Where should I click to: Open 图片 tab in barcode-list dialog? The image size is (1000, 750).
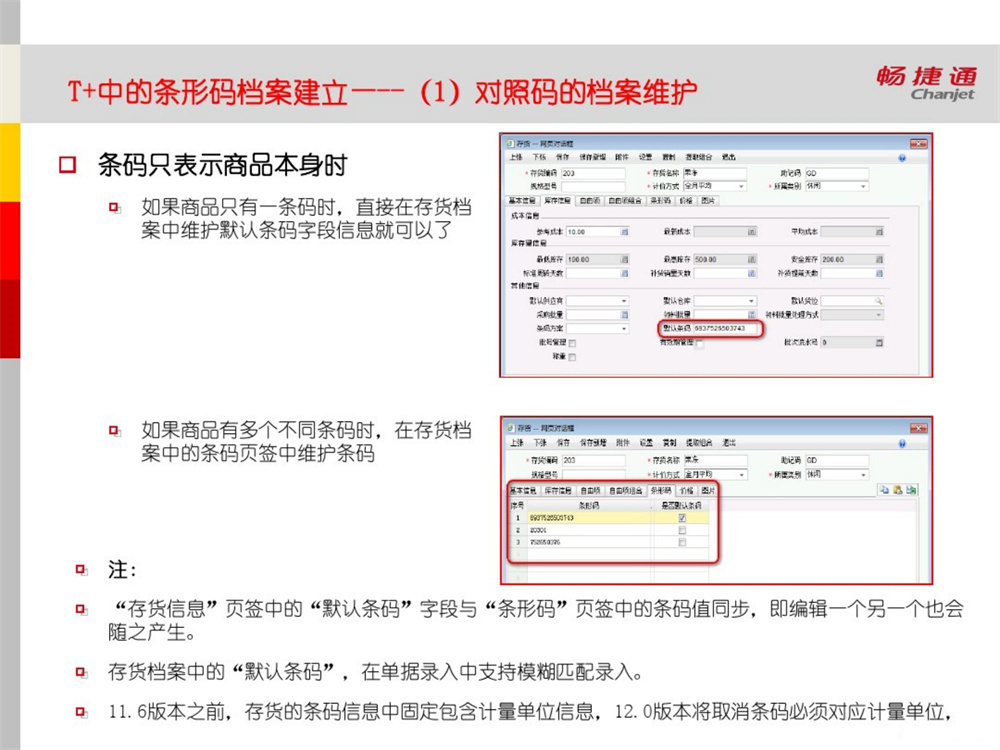point(708,490)
